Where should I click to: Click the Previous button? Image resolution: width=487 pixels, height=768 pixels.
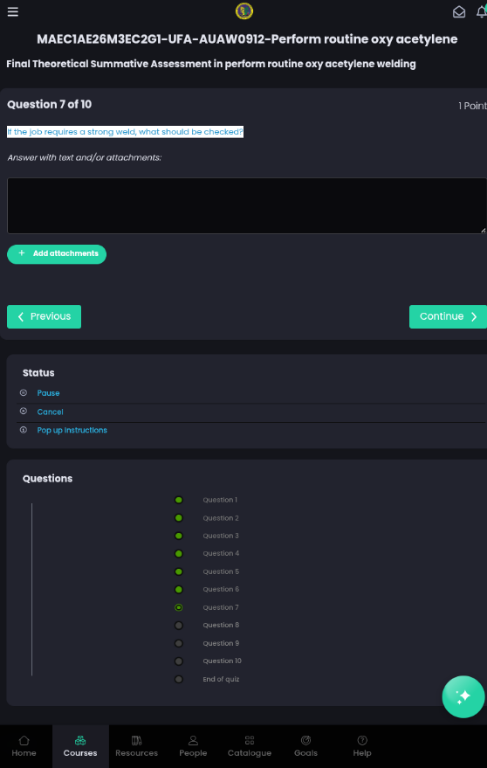[44, 316]
